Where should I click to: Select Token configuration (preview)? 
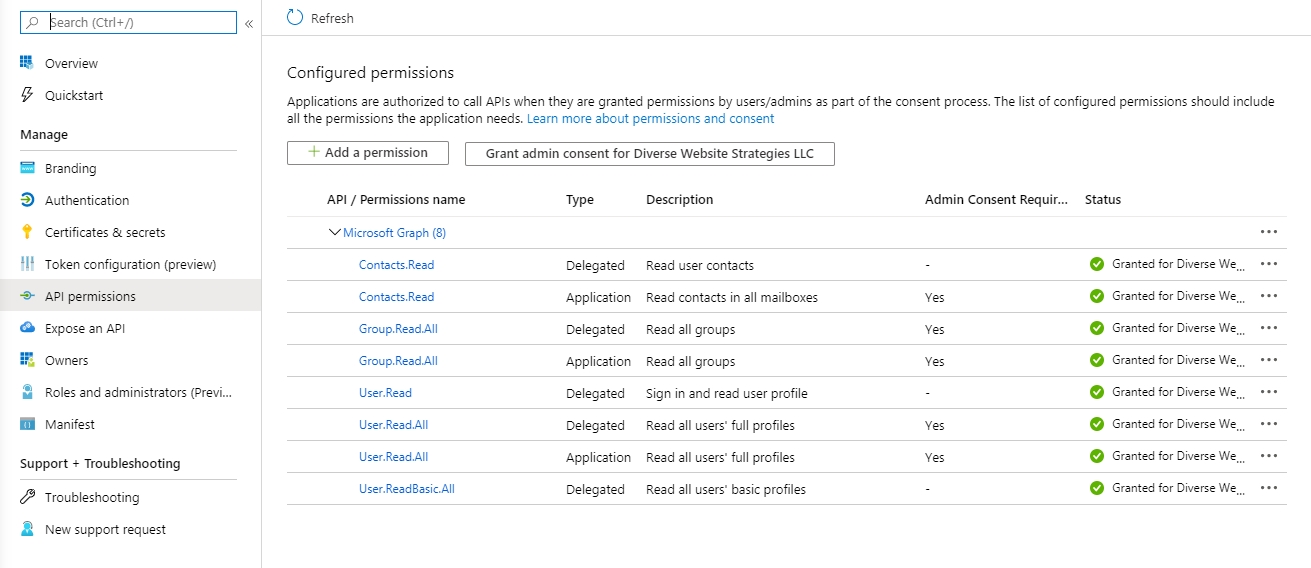130,264
